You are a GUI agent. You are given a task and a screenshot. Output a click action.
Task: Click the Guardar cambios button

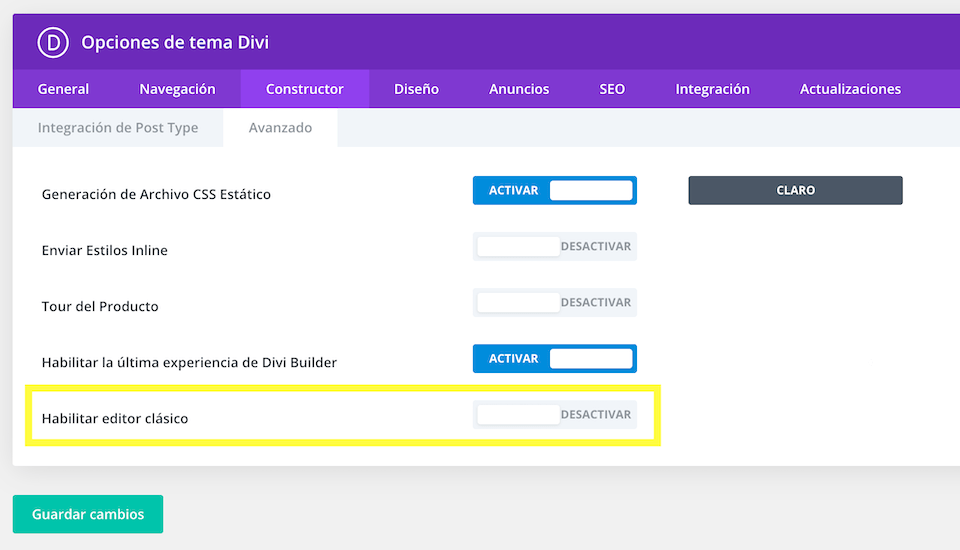[88, 514]
